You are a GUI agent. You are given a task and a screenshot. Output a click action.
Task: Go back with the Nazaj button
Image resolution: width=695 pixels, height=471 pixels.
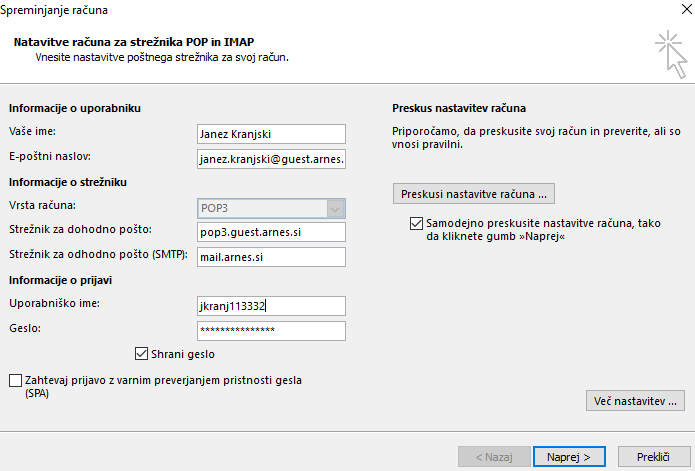click(494, 457)
